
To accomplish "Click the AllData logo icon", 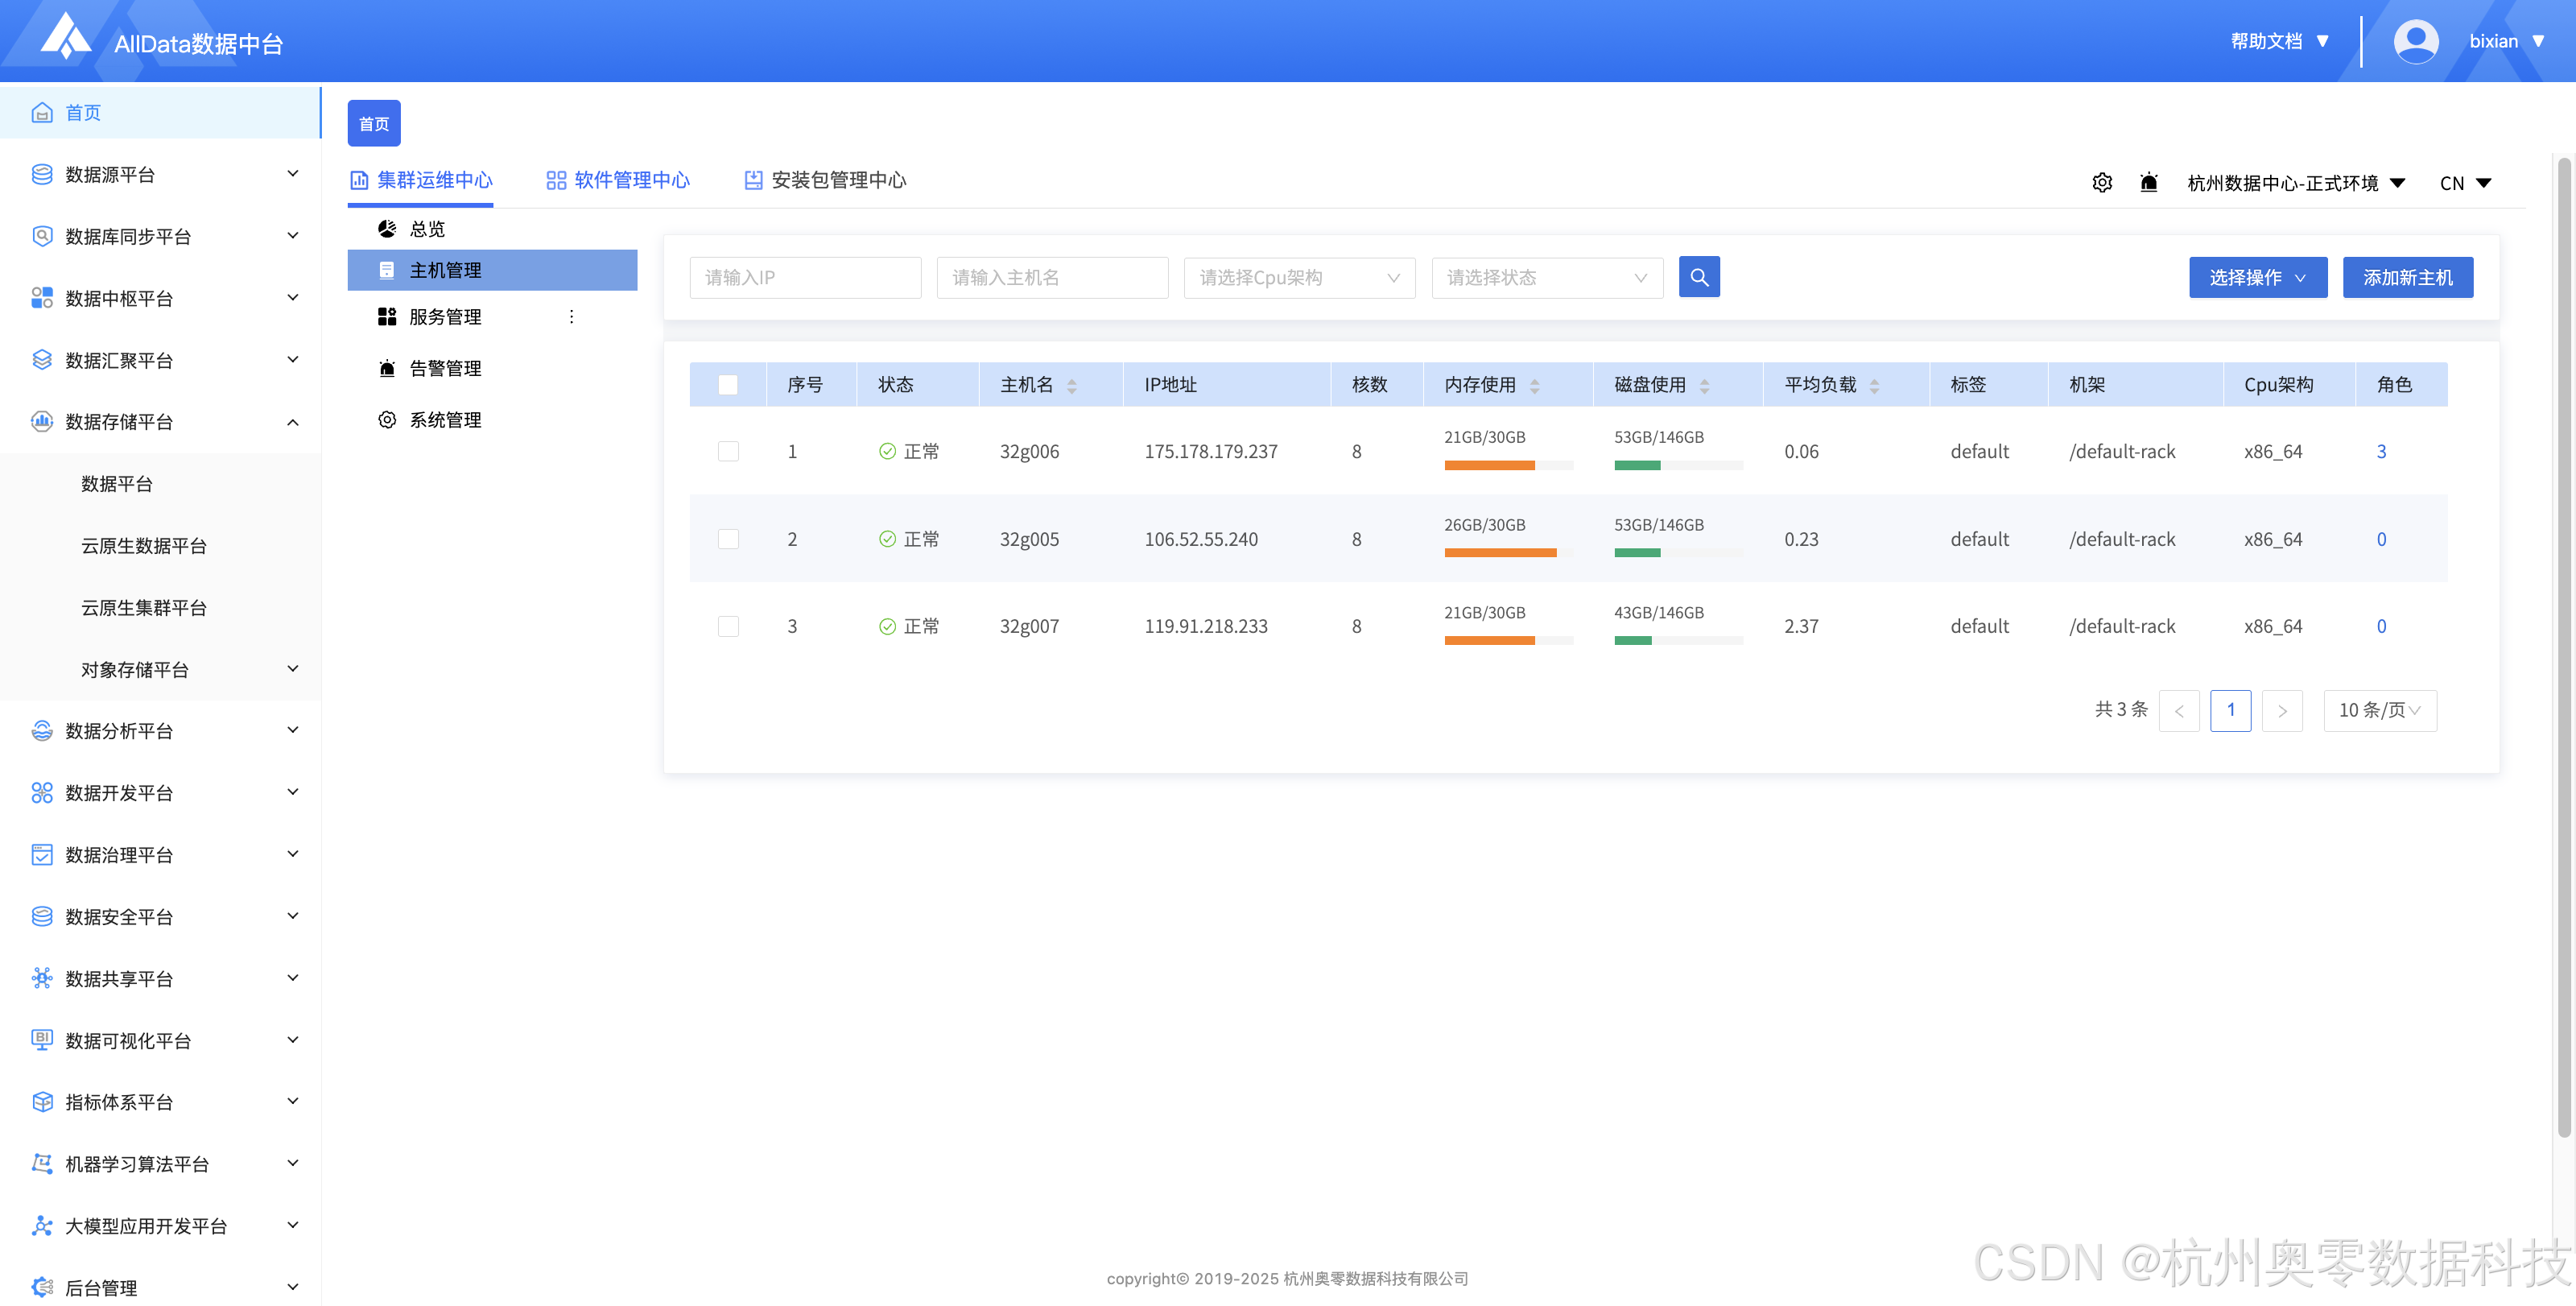I will click(66, 38).
